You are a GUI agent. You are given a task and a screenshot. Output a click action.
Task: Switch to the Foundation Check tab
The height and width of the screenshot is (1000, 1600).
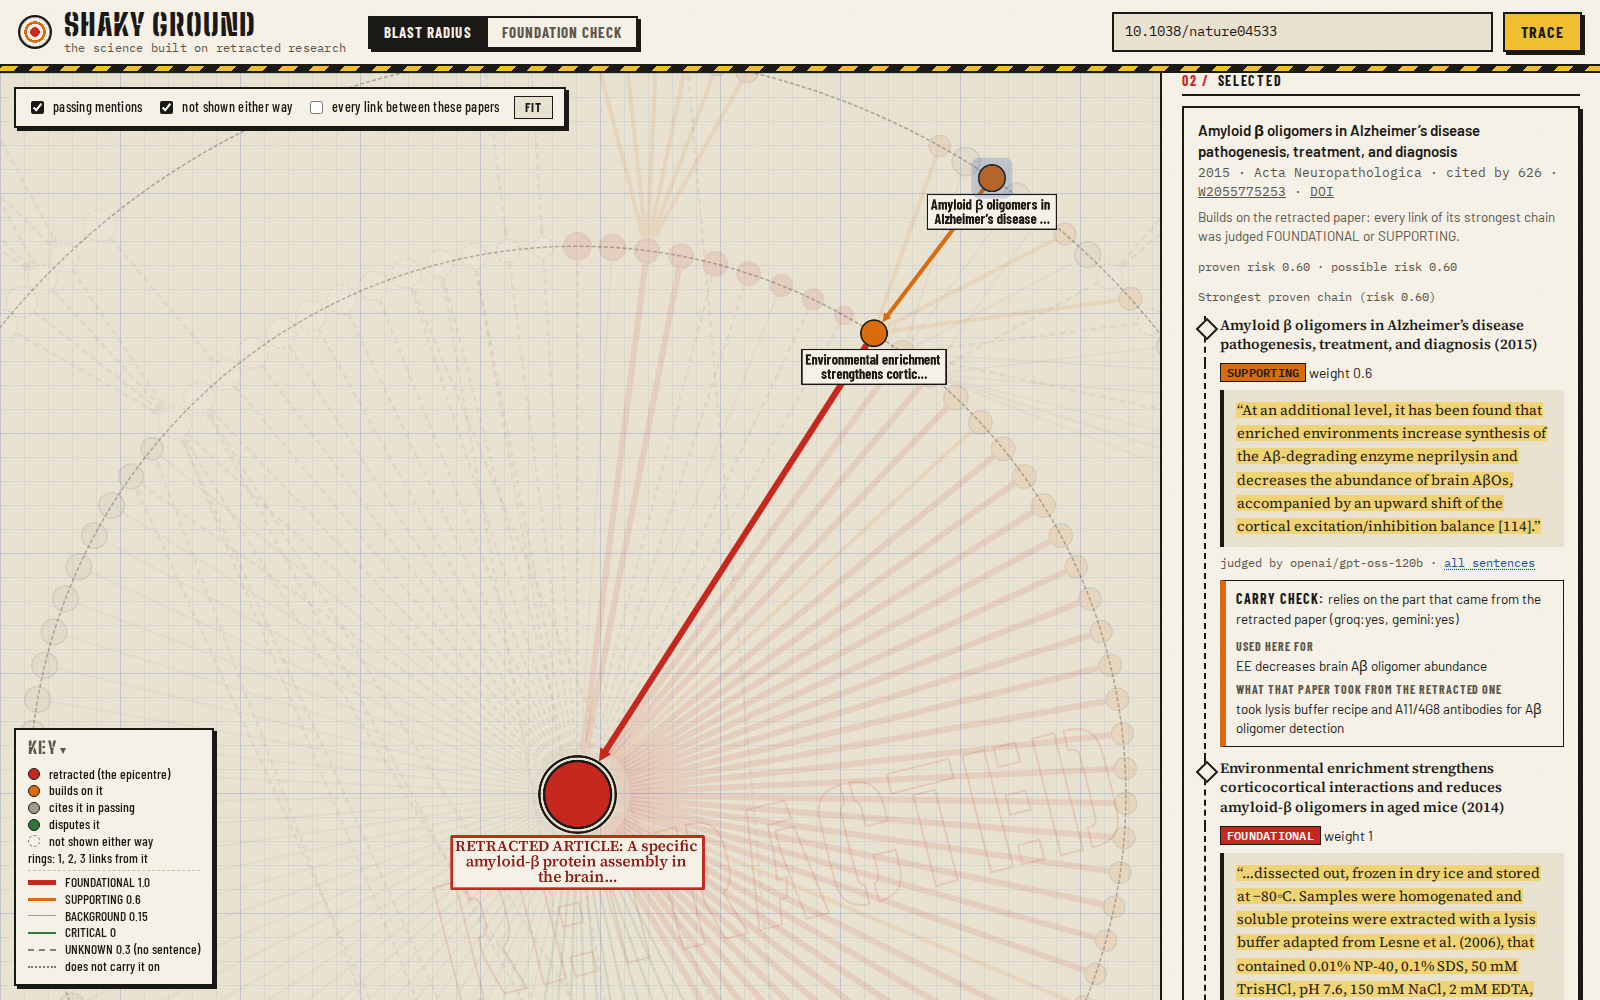[x=562, y=33]
